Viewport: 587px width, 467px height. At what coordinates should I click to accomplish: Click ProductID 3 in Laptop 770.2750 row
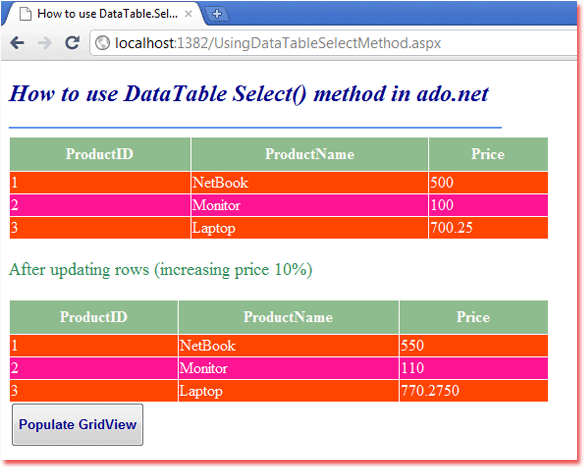coord(94,391)
